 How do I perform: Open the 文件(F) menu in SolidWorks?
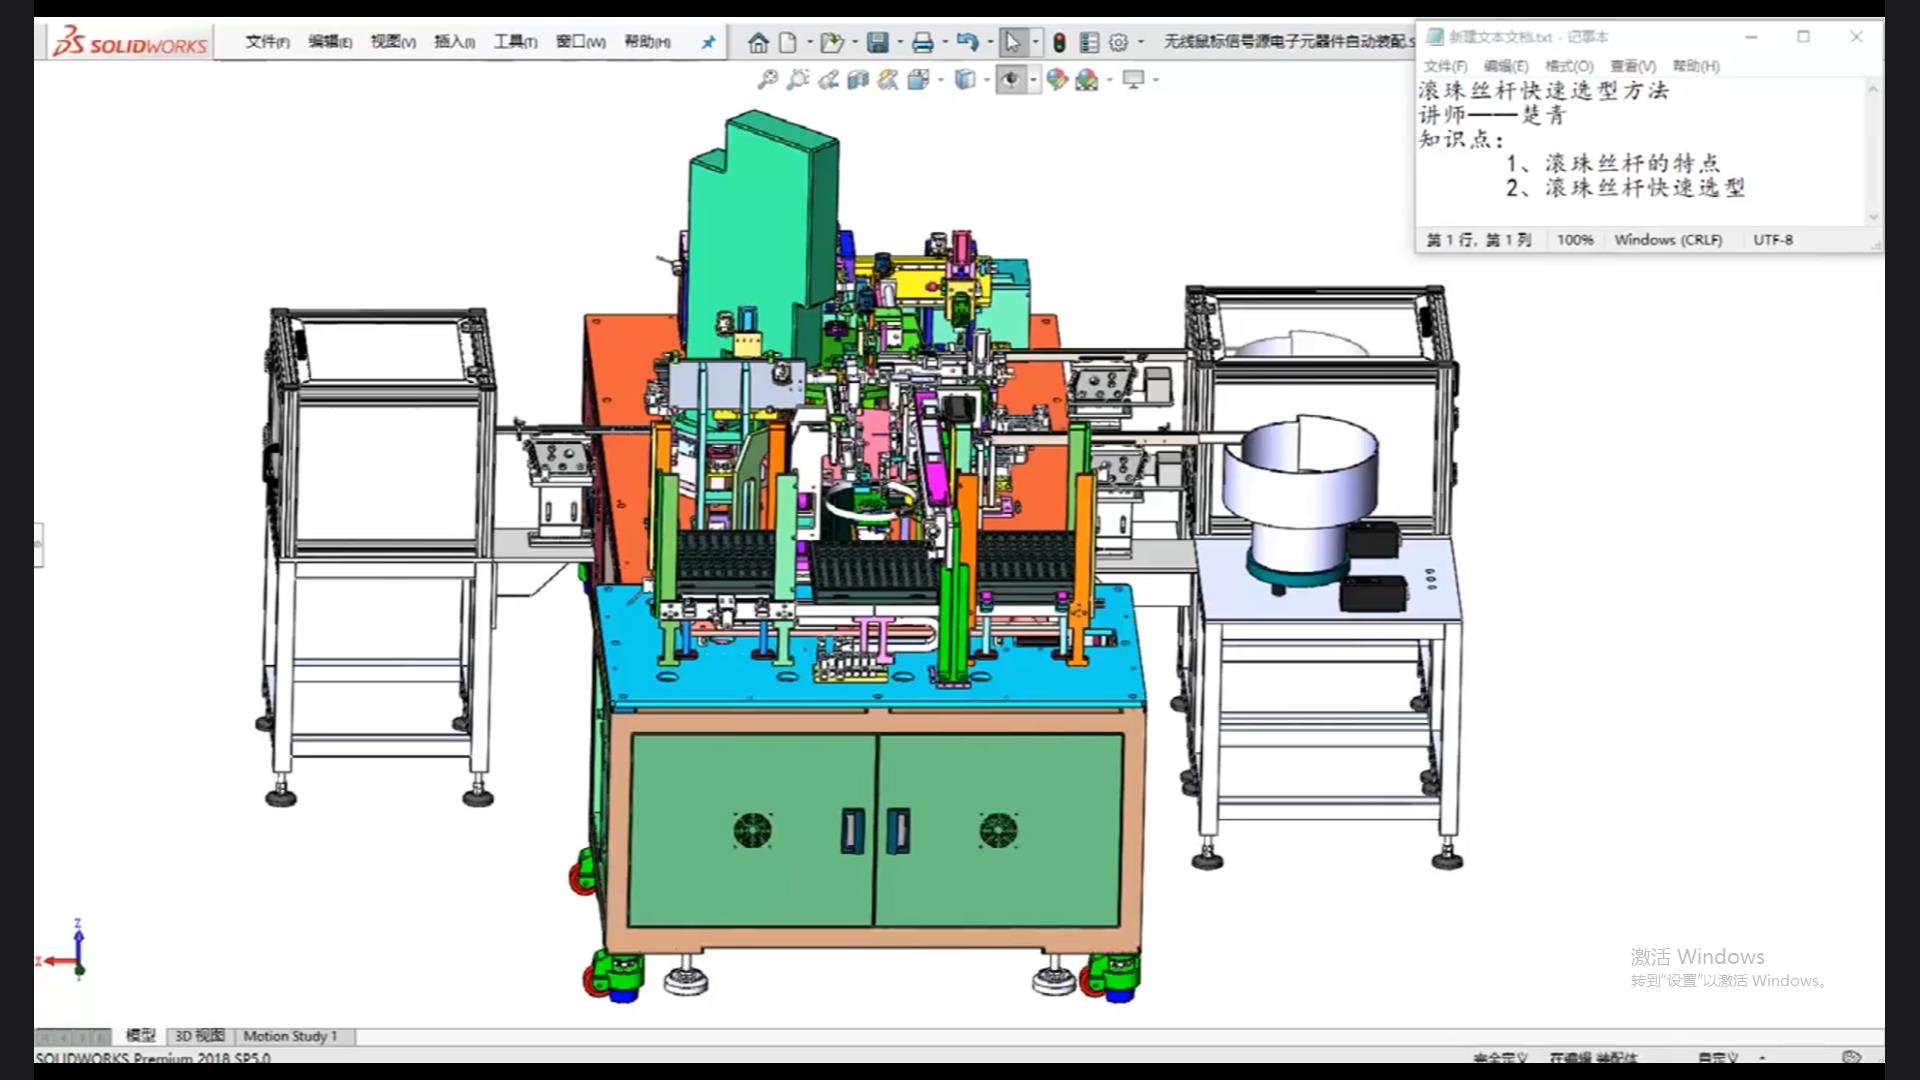[267, 42]
